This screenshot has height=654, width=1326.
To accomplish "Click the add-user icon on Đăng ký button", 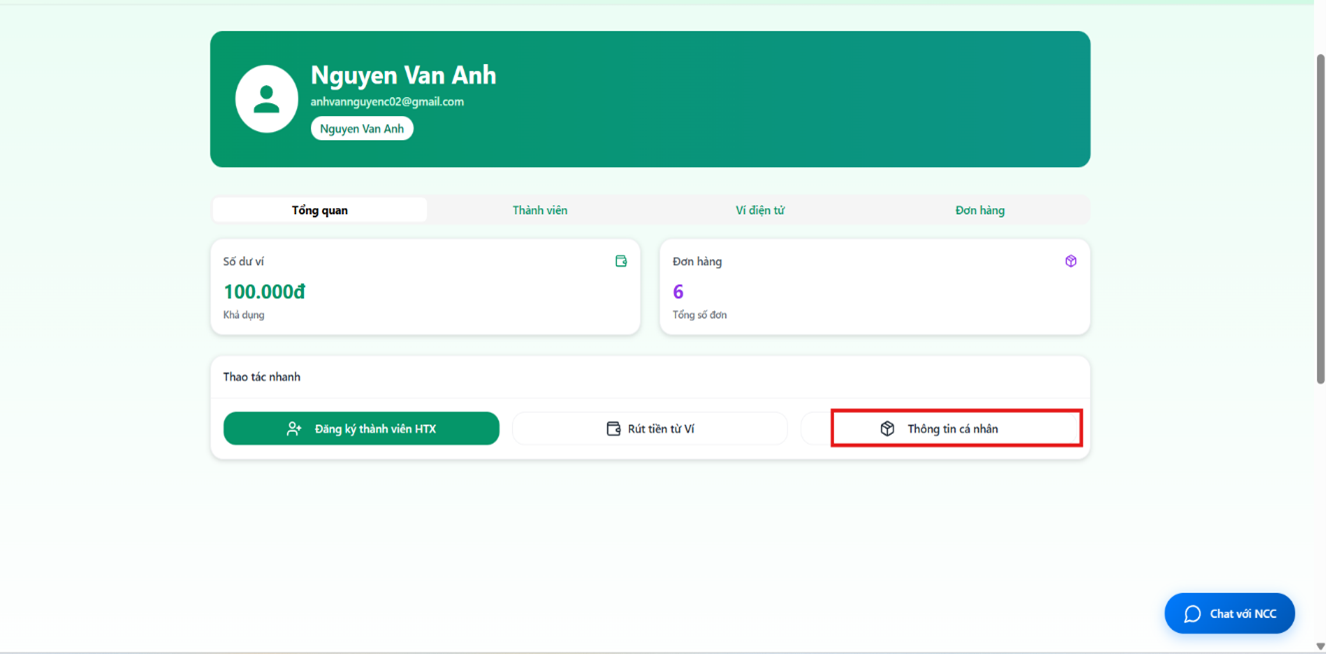I will [294, 428].
